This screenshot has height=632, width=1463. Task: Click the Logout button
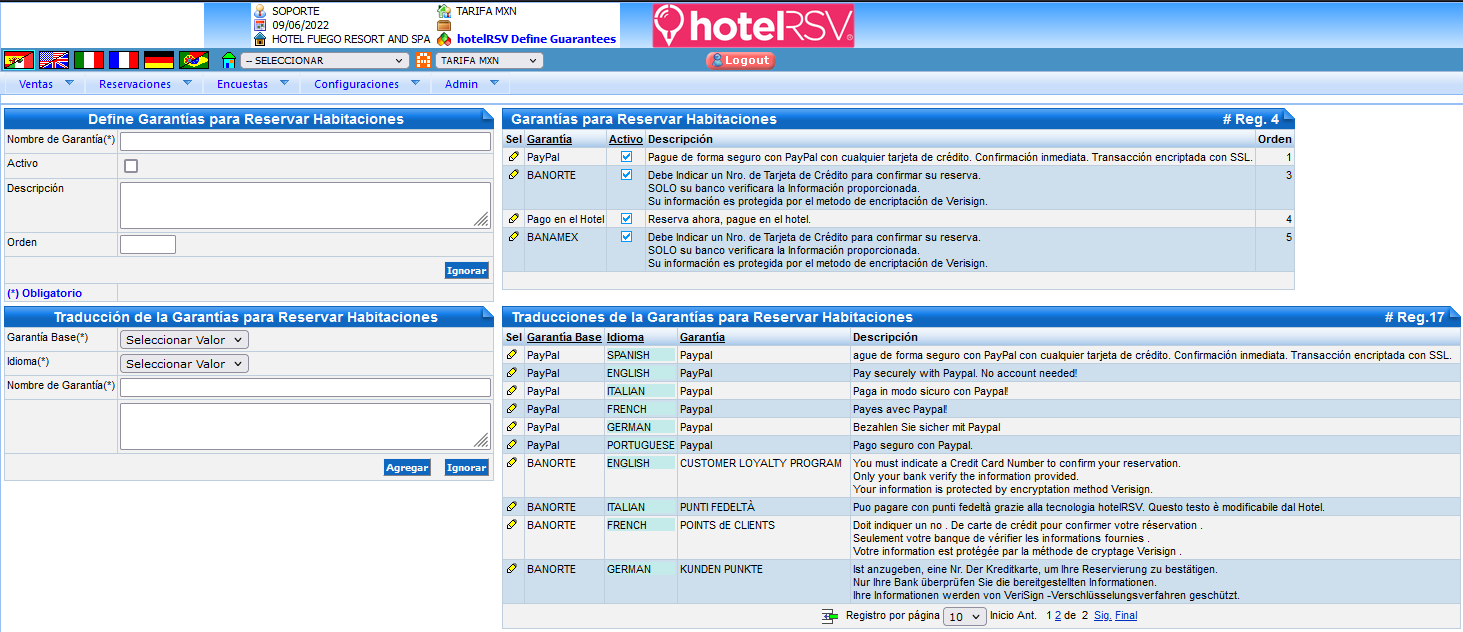pyautogui.click(x=740, y=60)
